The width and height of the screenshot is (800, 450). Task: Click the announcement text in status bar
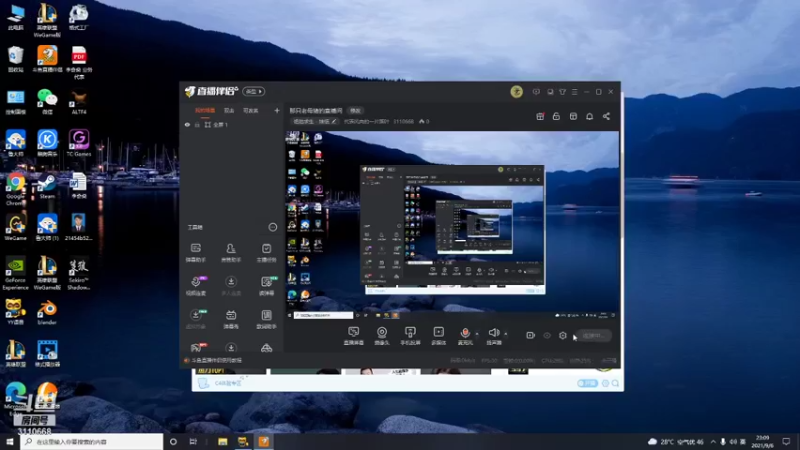pyautogui.click(x=216, y=360)
